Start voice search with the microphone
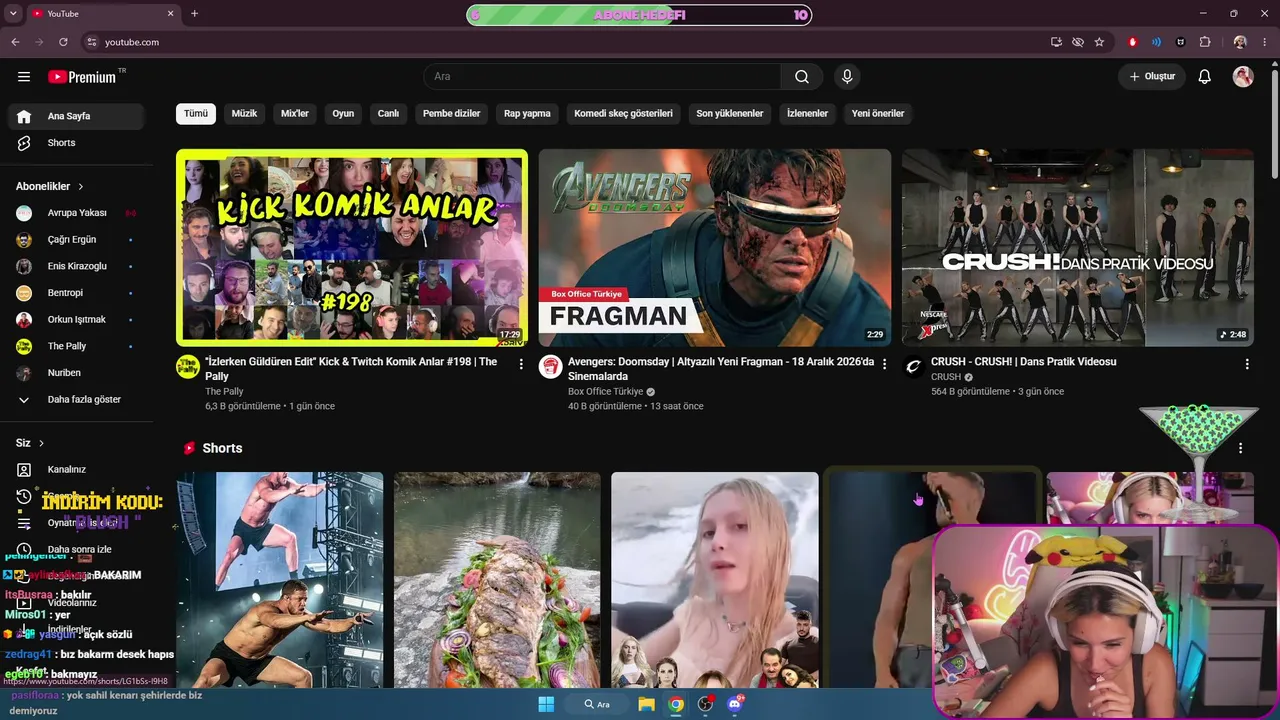Image resolution: width=1280 pixels, height=720 pixels. 847,77
